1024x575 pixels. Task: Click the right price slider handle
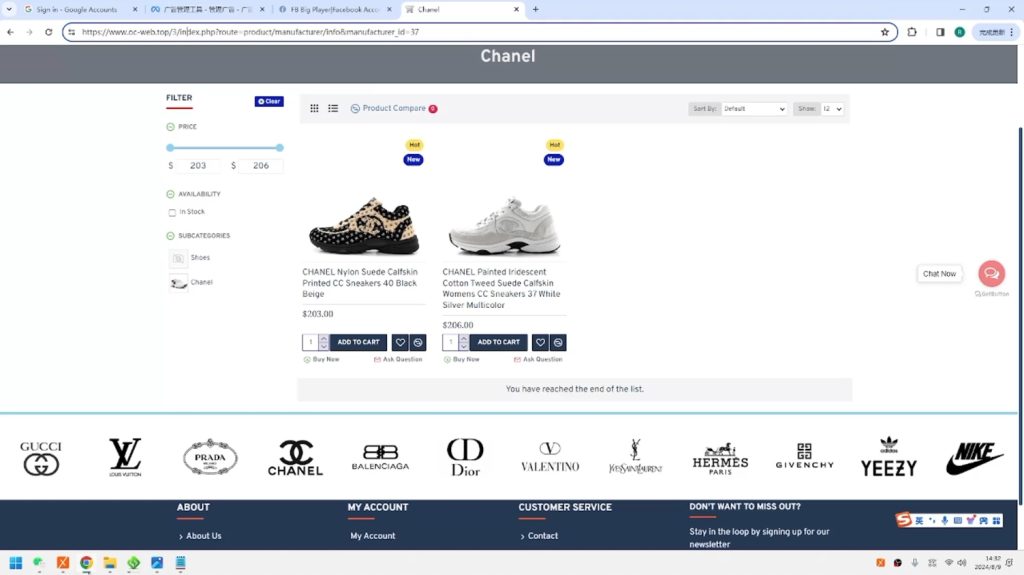tap(280, 148)
